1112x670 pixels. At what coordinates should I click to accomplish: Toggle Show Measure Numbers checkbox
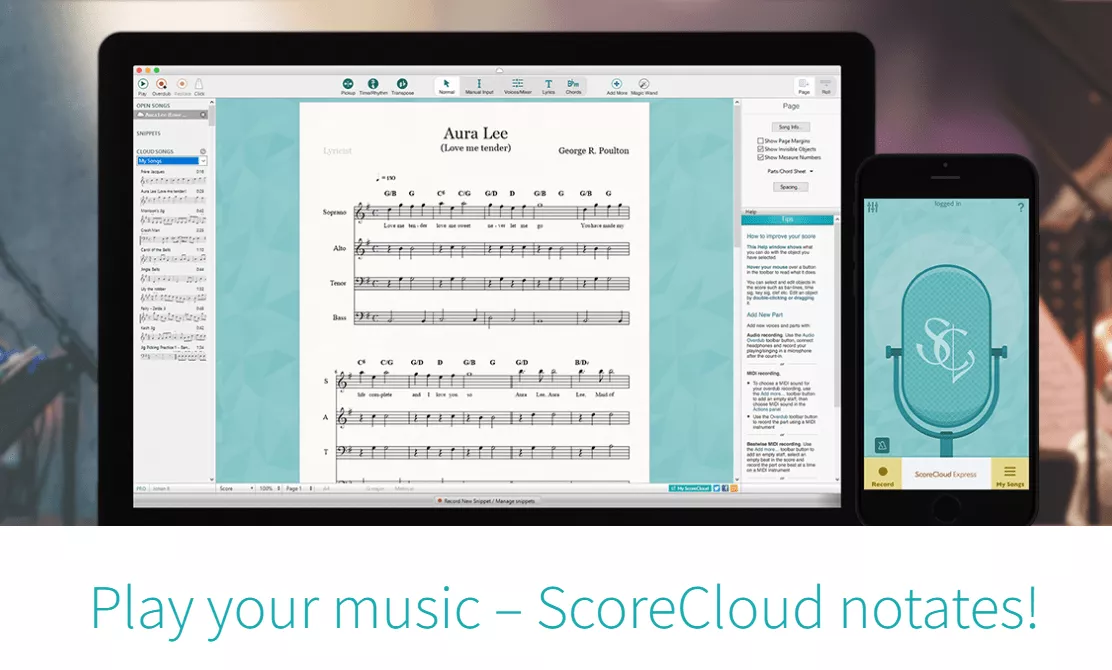(x=760, y=157)
